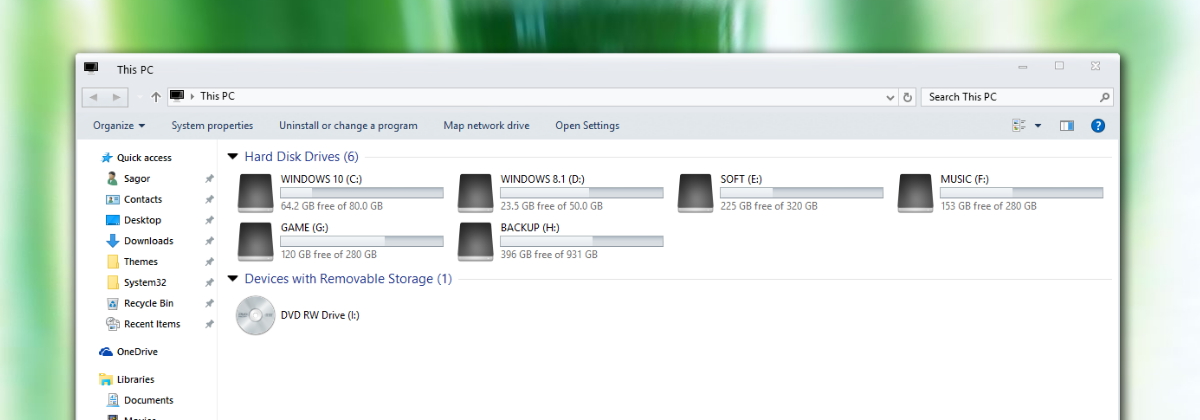Click the GAME (G:) drive icon
The image size is (1200, 420).
coord(255,241)
